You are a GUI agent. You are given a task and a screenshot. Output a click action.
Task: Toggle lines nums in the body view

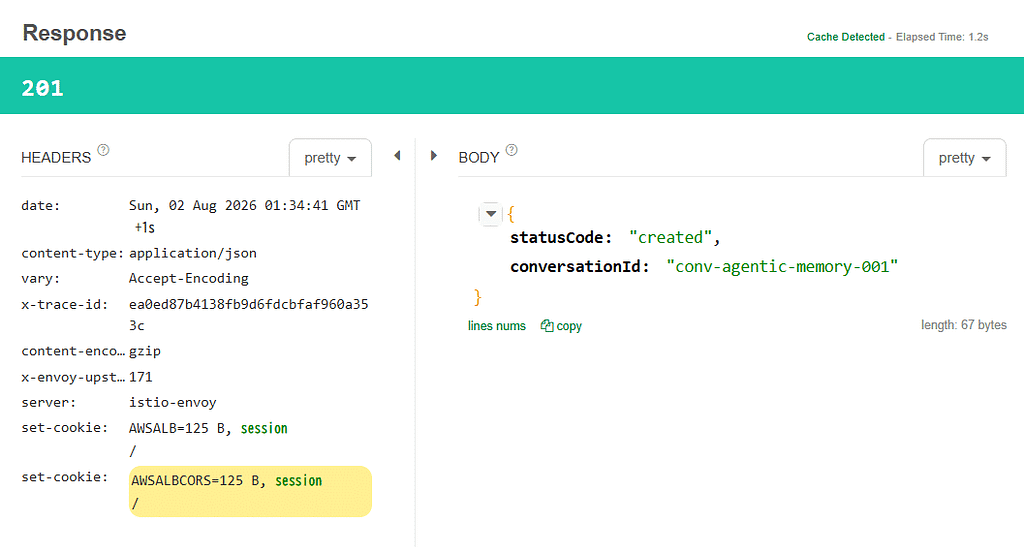tap(496, 326)
